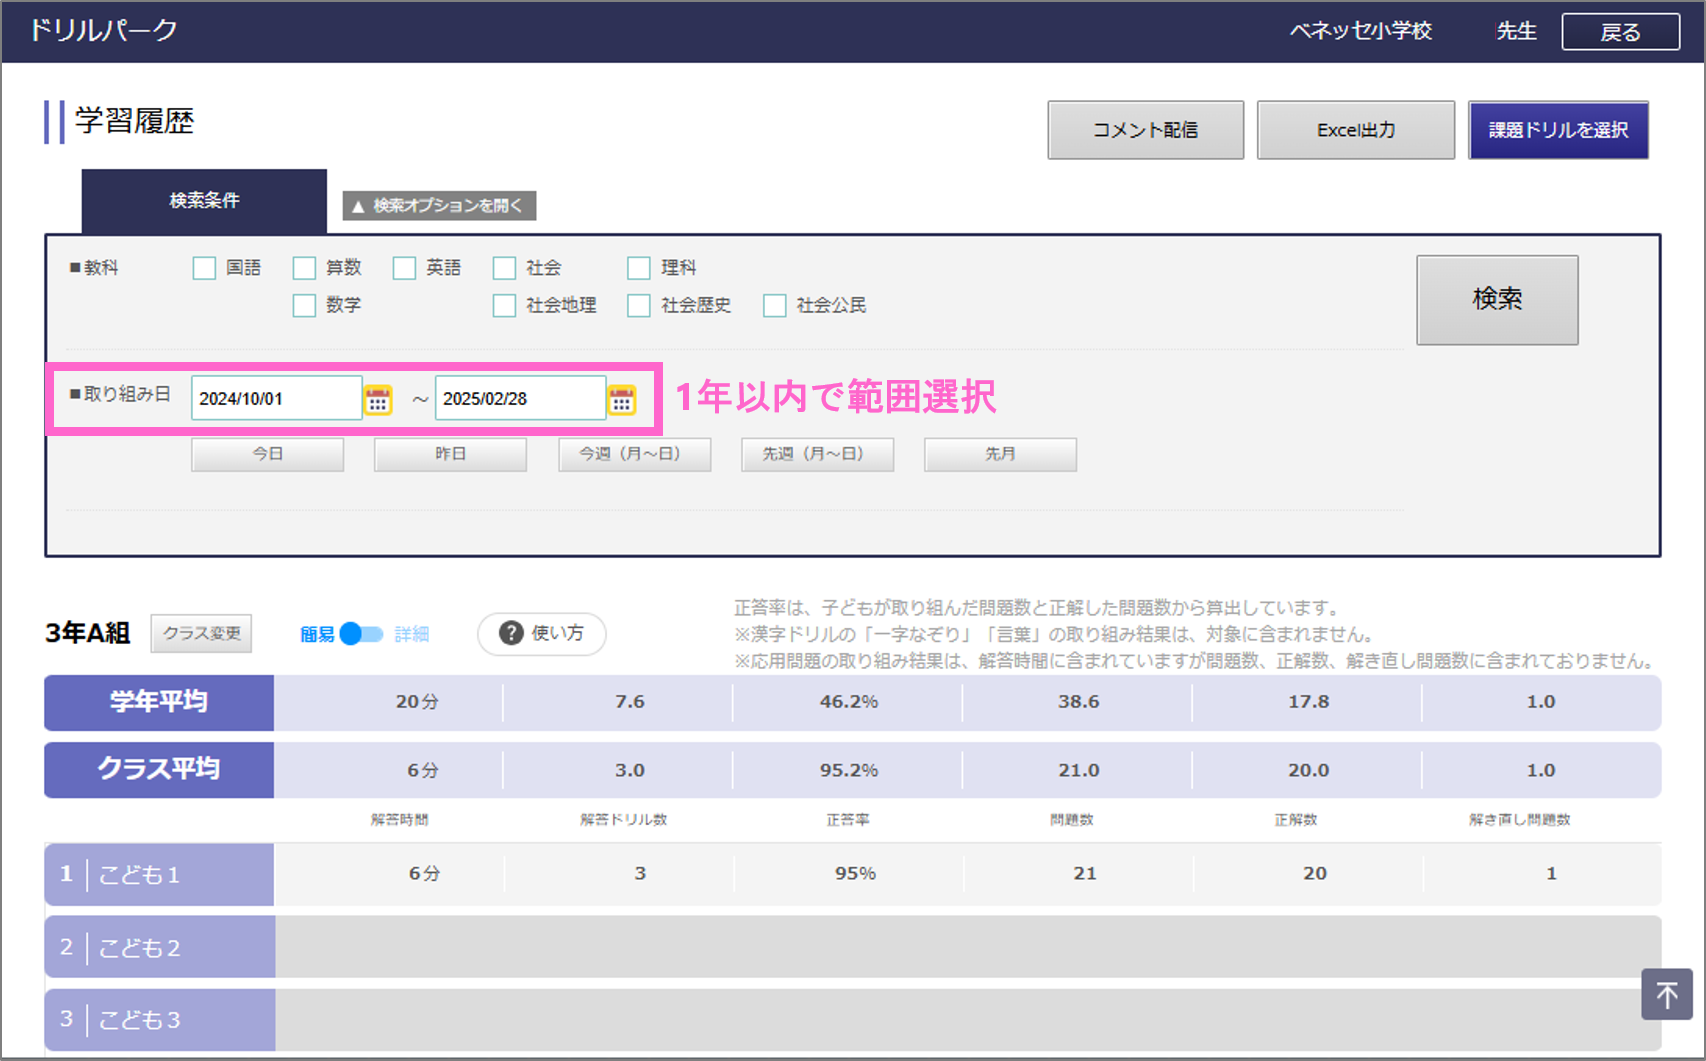
Task: Check the 社会公民 subject checkbox
Action: (x=774, y=305)
